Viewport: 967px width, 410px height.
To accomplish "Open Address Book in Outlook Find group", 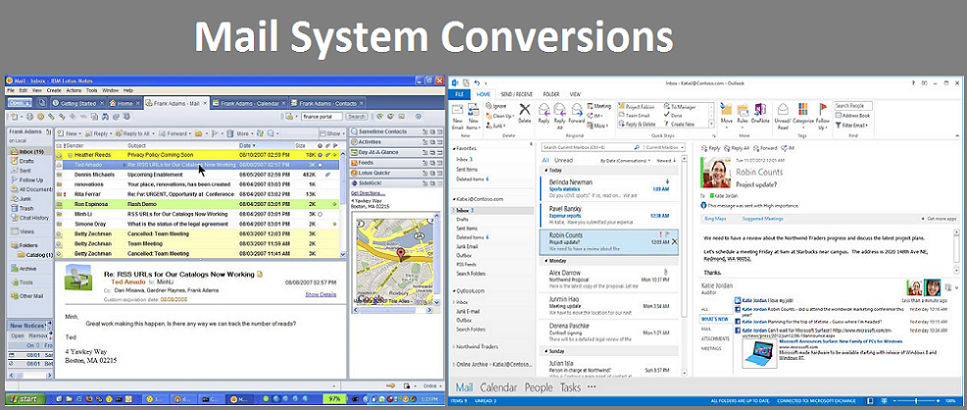I will click(852, 115).
